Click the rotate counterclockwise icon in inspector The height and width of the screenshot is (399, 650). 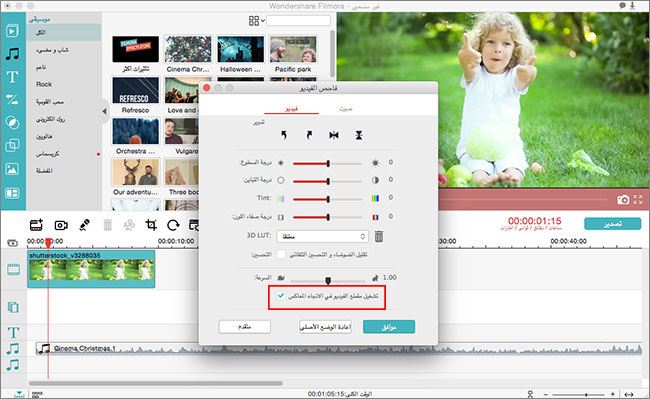point(284,135)
